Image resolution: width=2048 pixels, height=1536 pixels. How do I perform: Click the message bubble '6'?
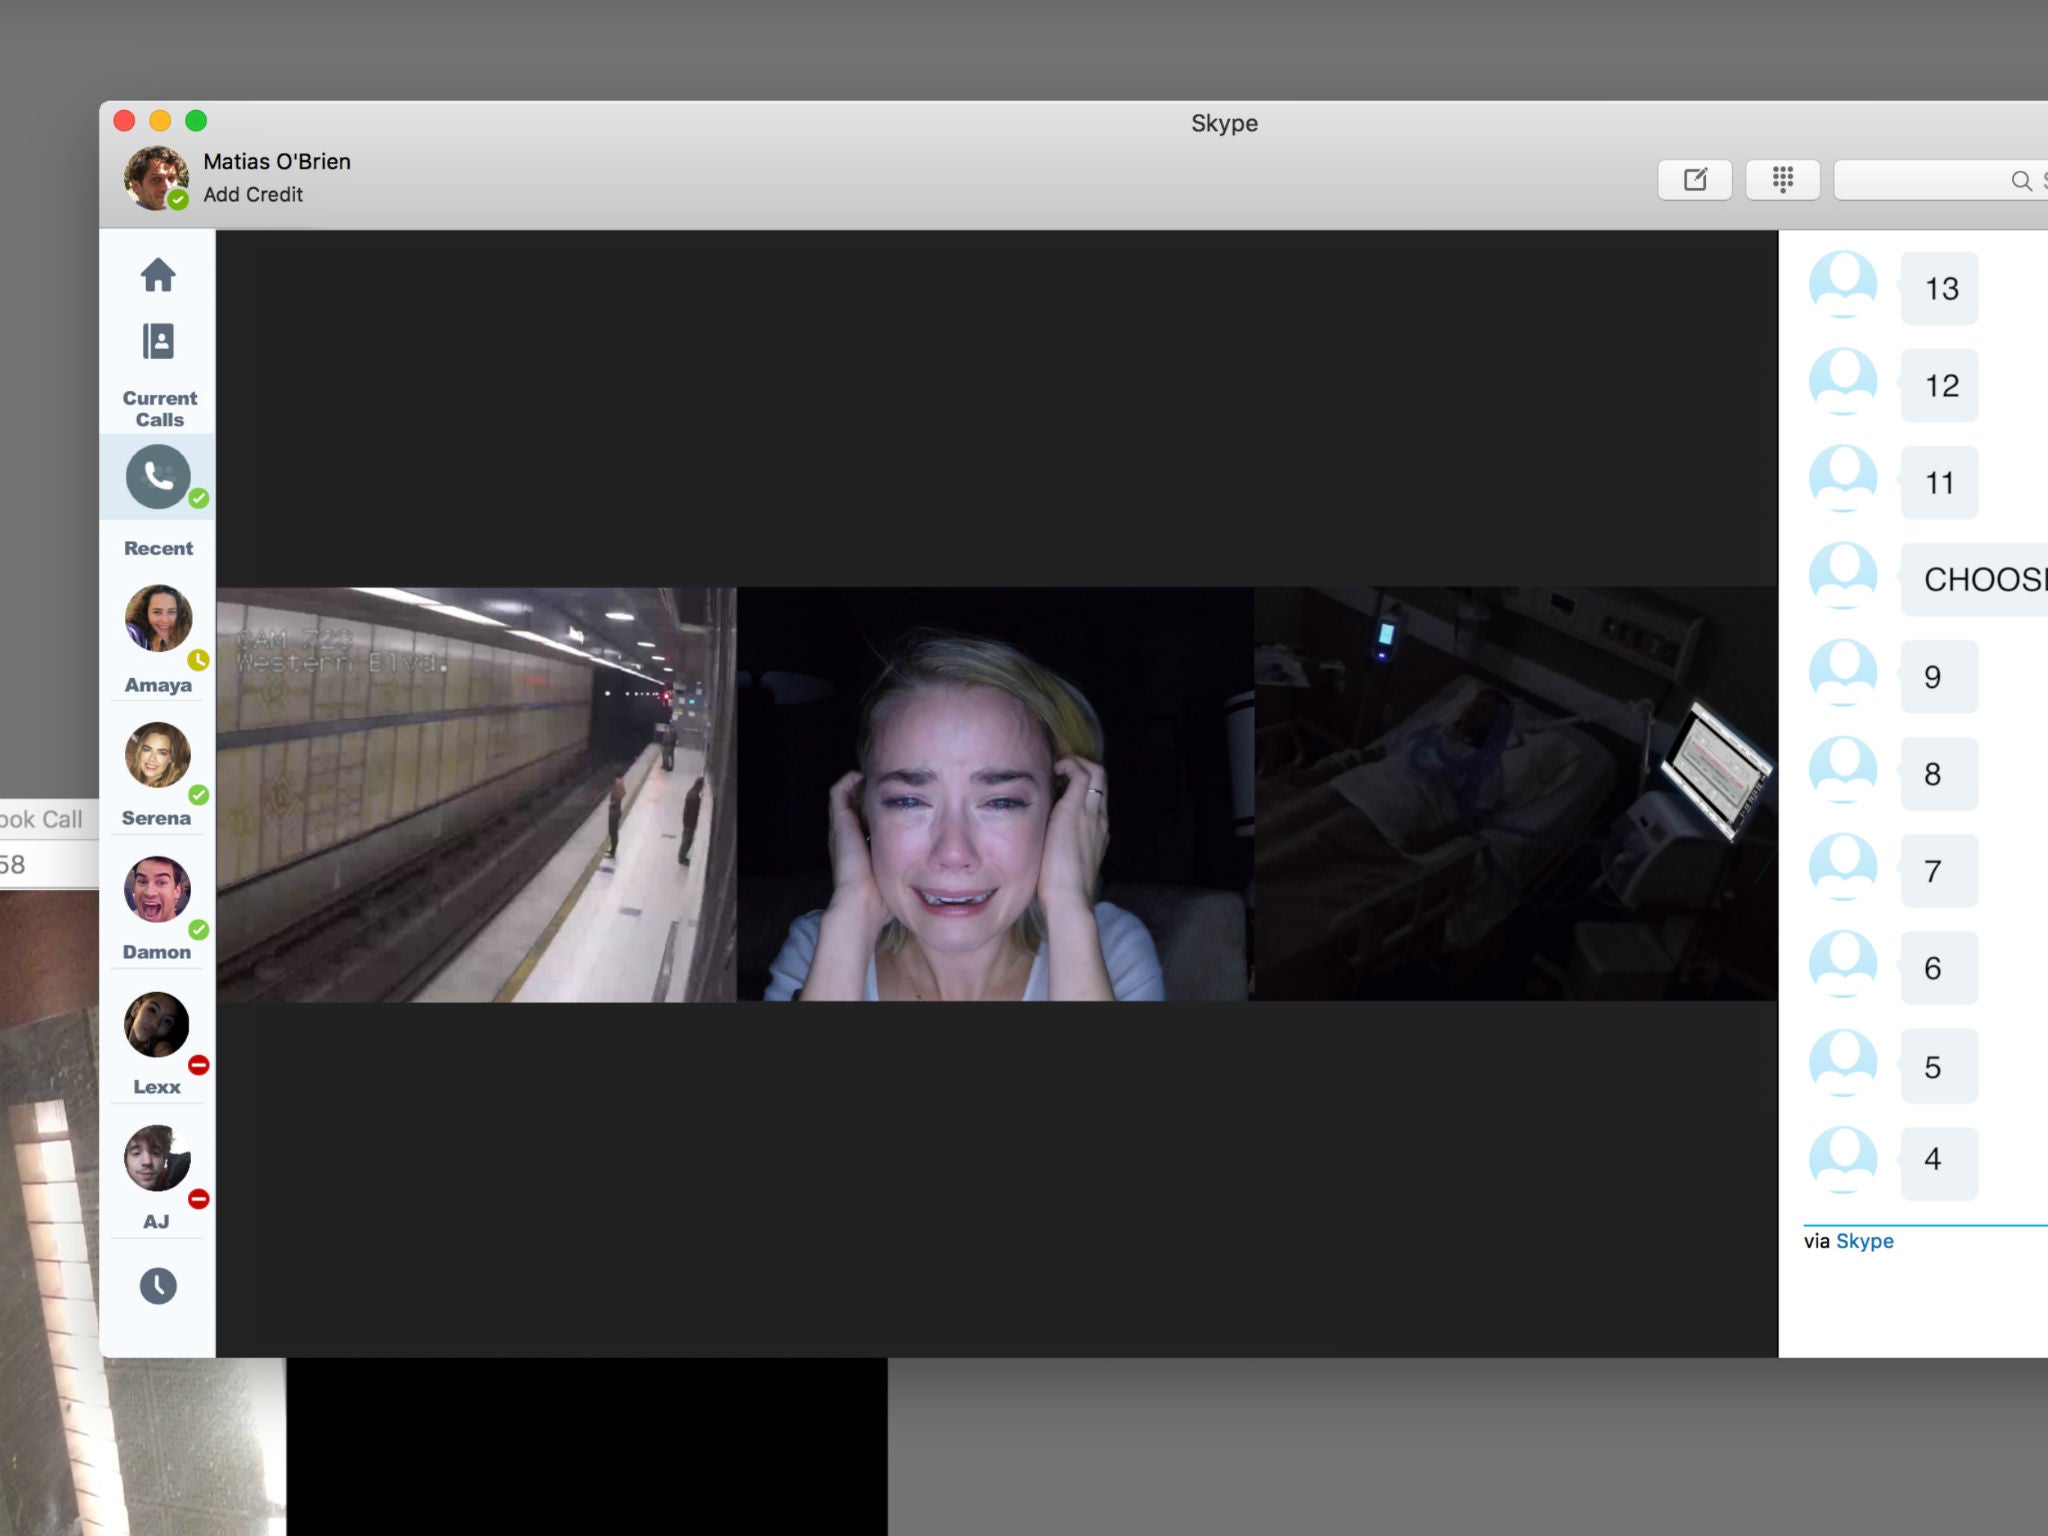(1940, 968)
